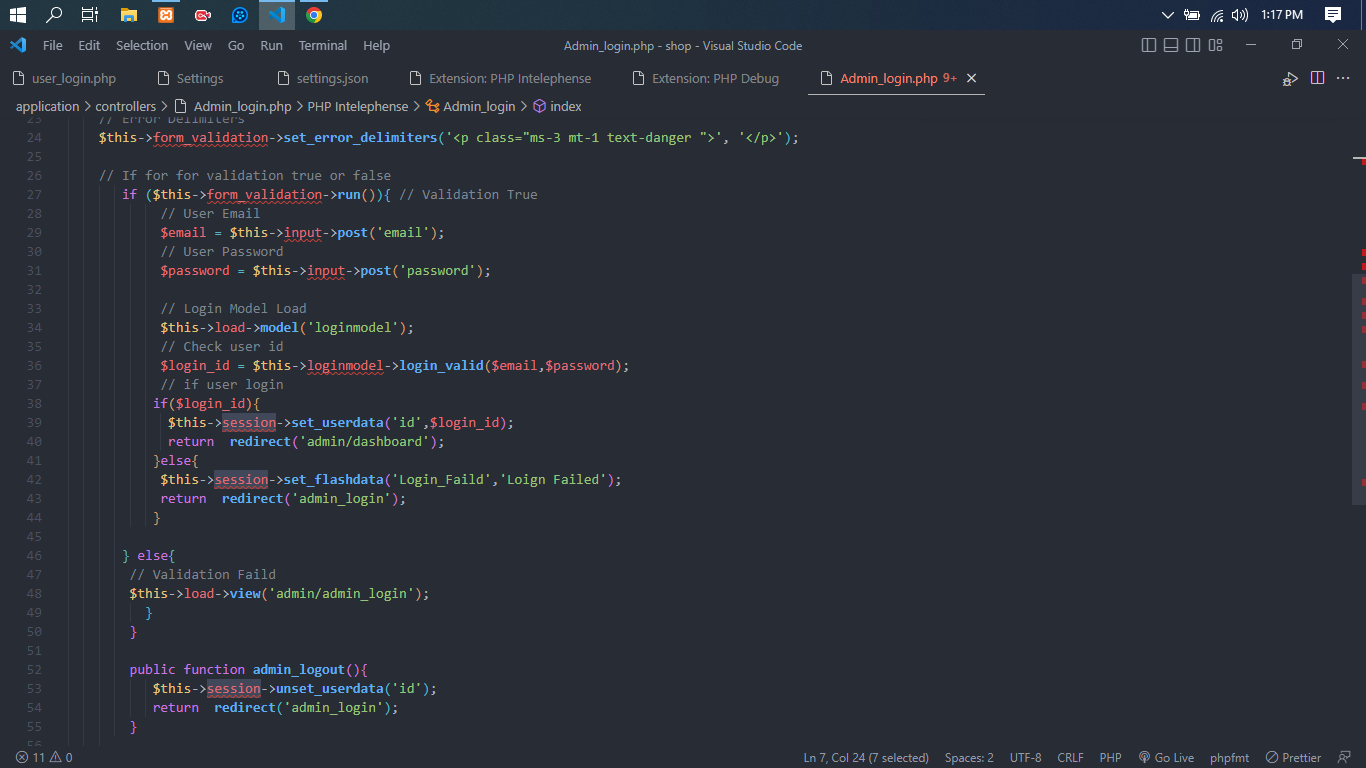Click line number 52 in the gutter
The image size is (1366, 768).
(x=34, y=669)
